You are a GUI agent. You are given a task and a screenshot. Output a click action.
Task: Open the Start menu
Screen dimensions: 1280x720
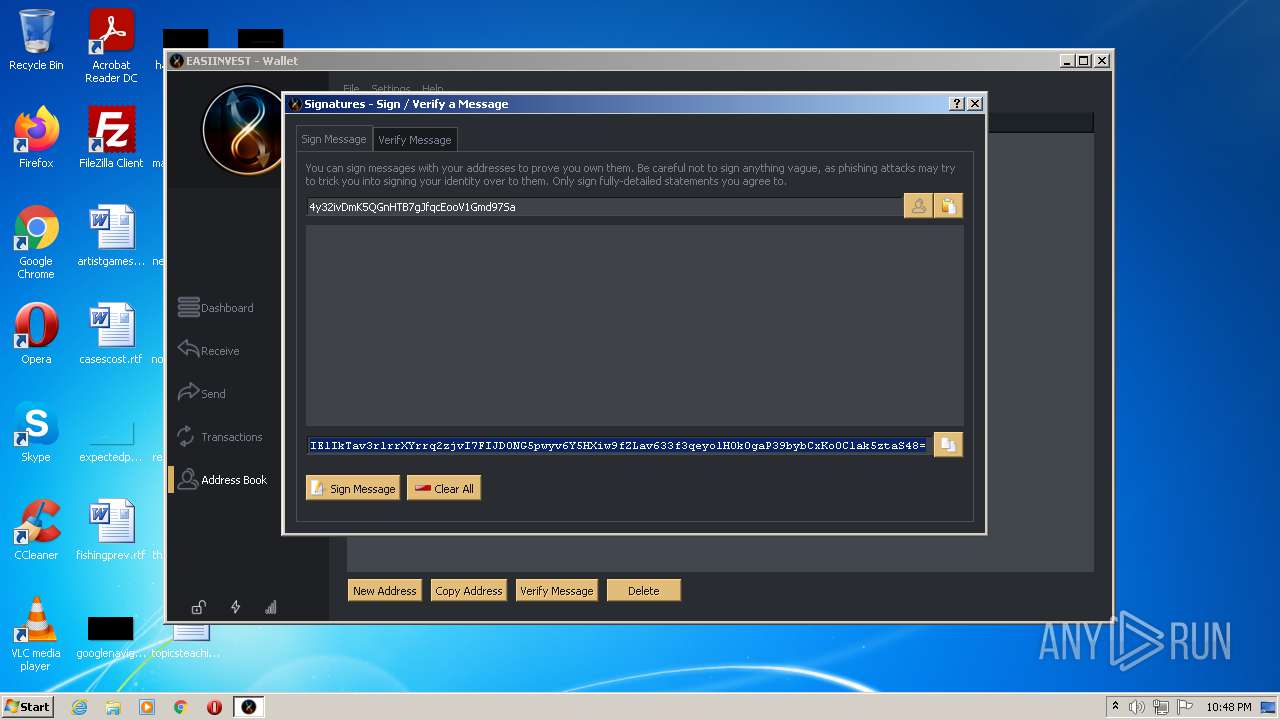coord(28,707)
